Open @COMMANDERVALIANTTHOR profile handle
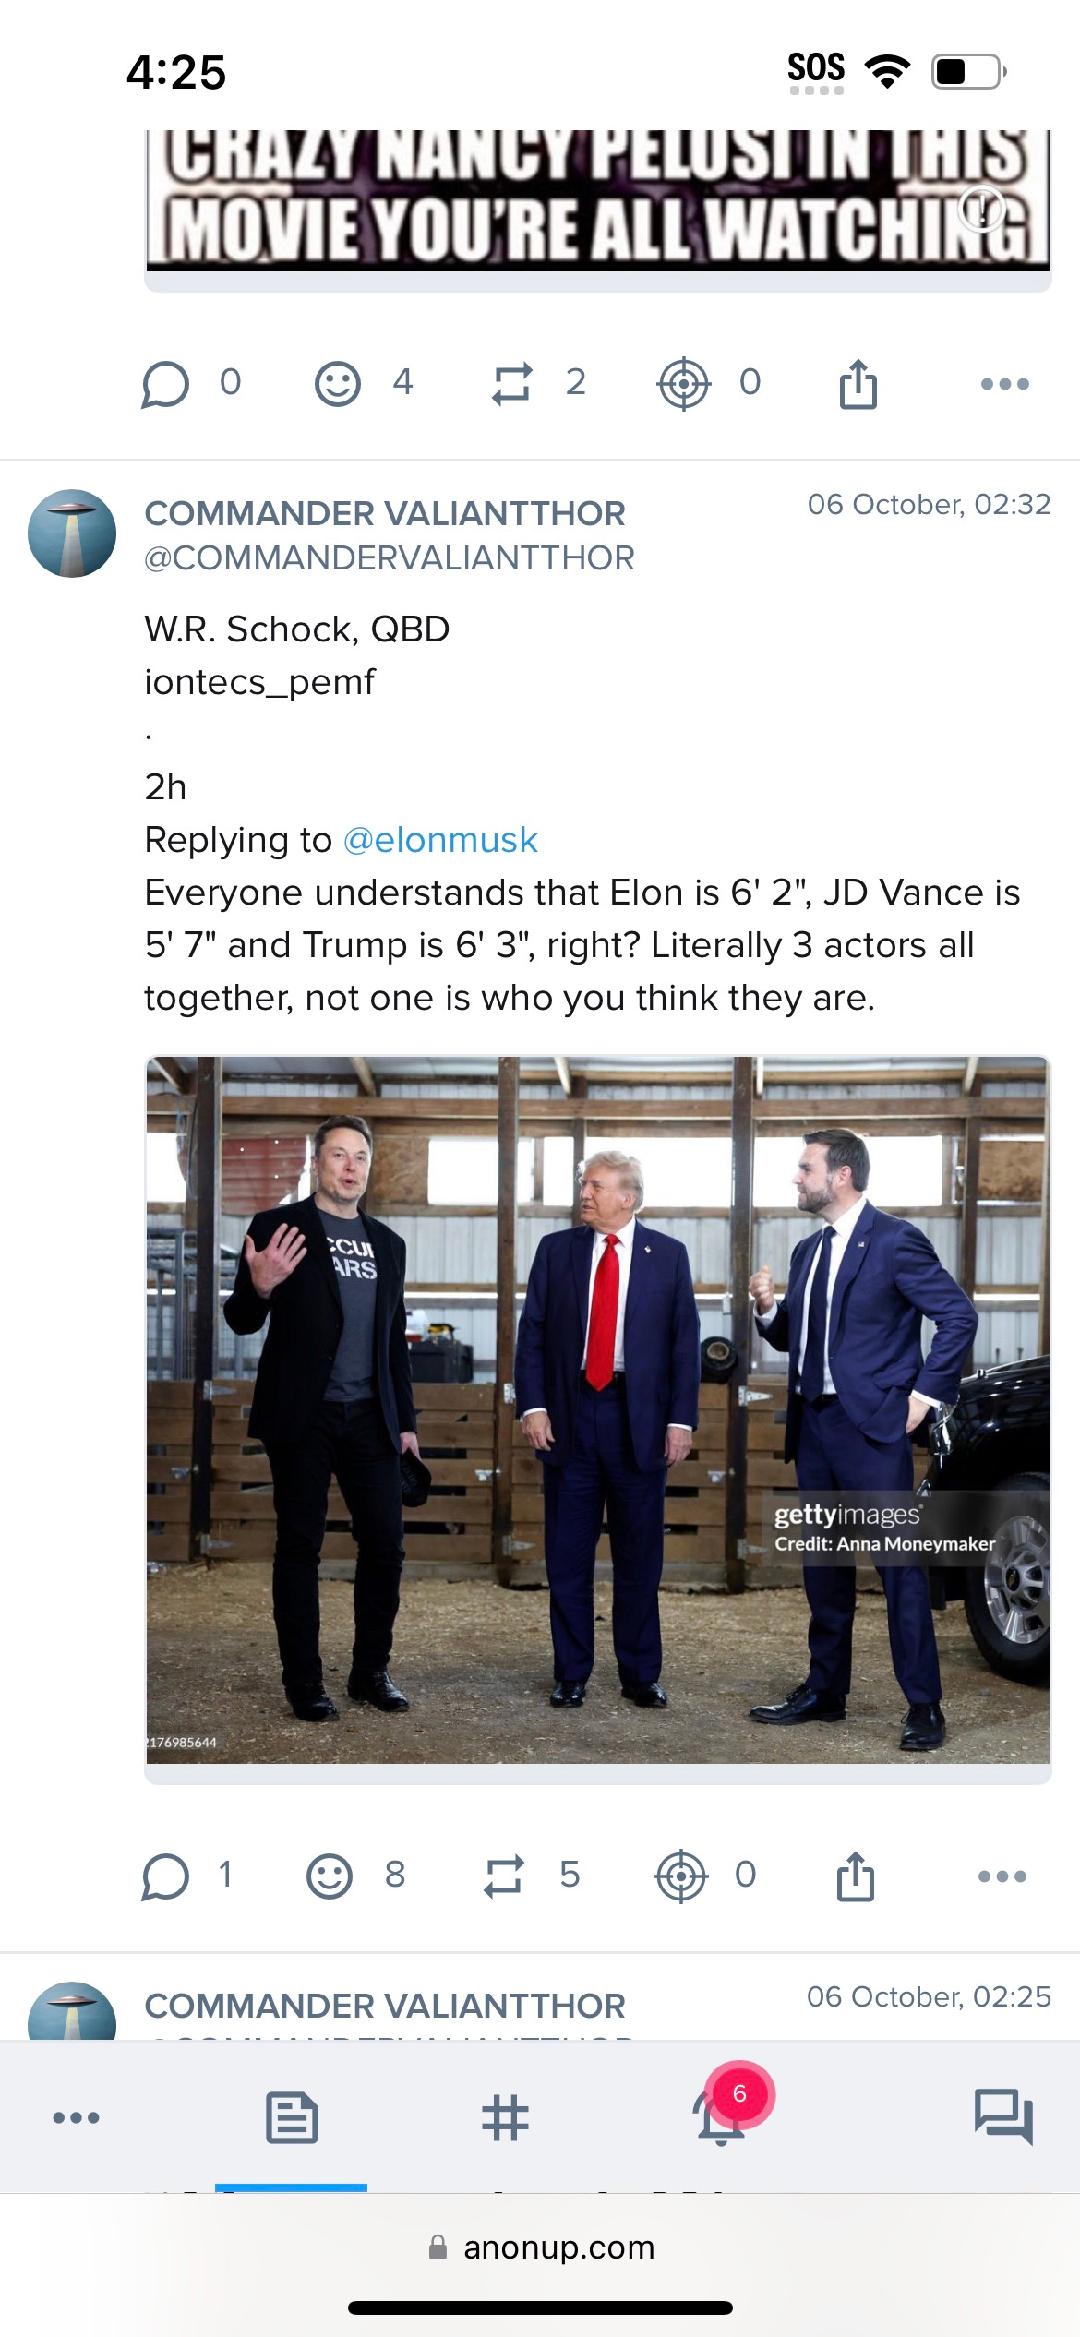 (389, 558)
